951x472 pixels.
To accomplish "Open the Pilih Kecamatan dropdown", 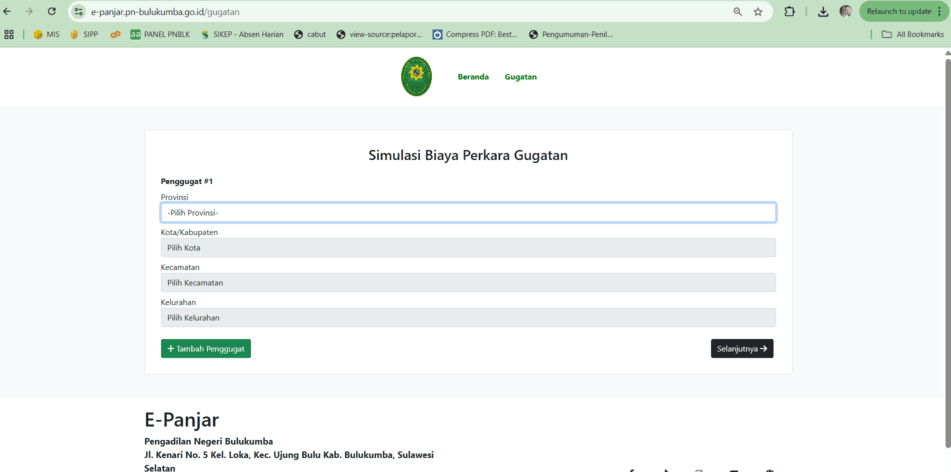I will pos(468,283).
